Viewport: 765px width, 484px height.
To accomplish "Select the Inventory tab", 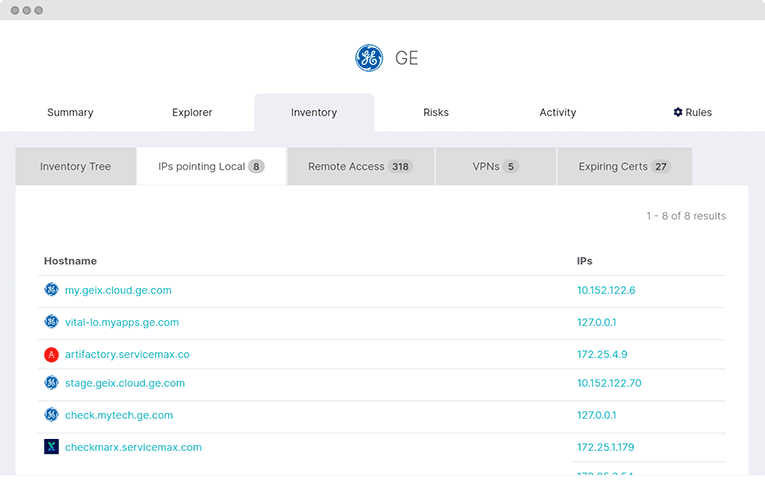I will 314,113.
